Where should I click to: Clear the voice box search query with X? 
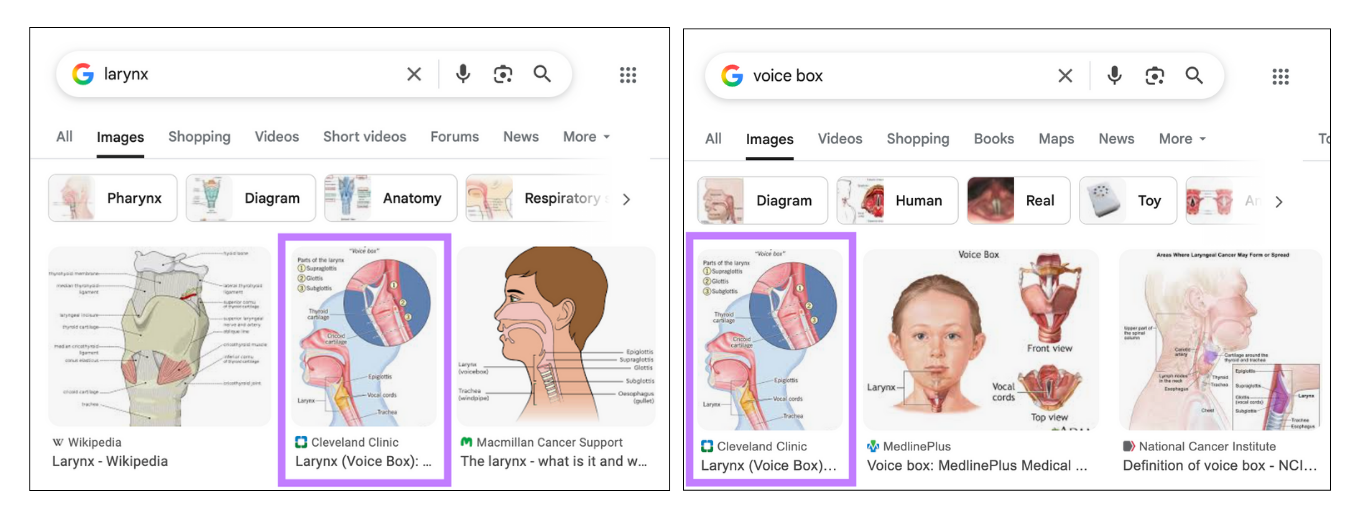tap(1065, 76)
